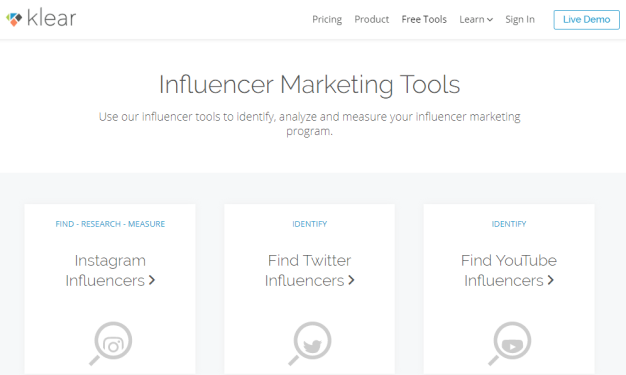Select Free Tools in navigation

point(424,19)
